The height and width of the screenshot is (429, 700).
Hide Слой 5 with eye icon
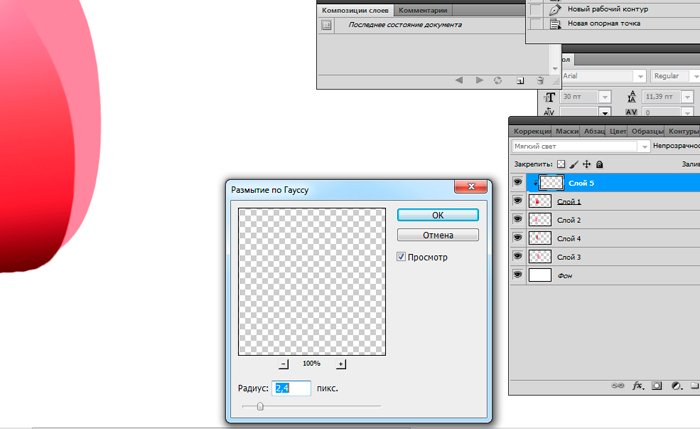point(517,183)
